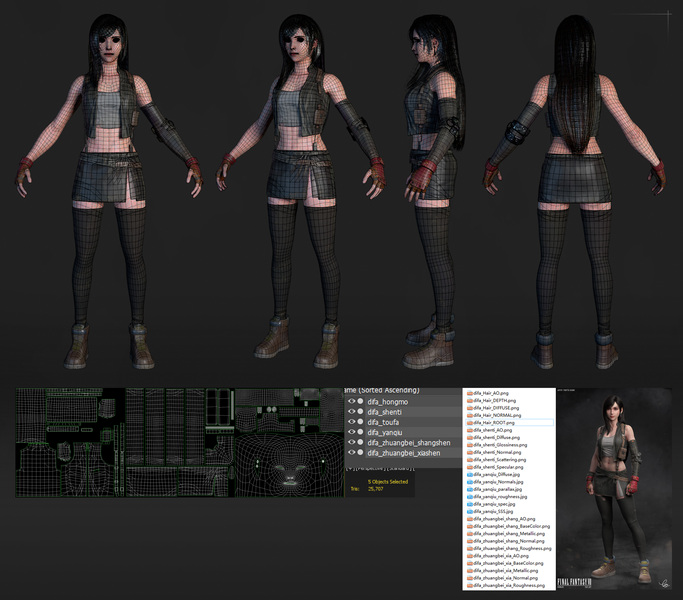Select the difa_zhuangbei_xia_Roughness.png file name

click(x=509, y=586)
